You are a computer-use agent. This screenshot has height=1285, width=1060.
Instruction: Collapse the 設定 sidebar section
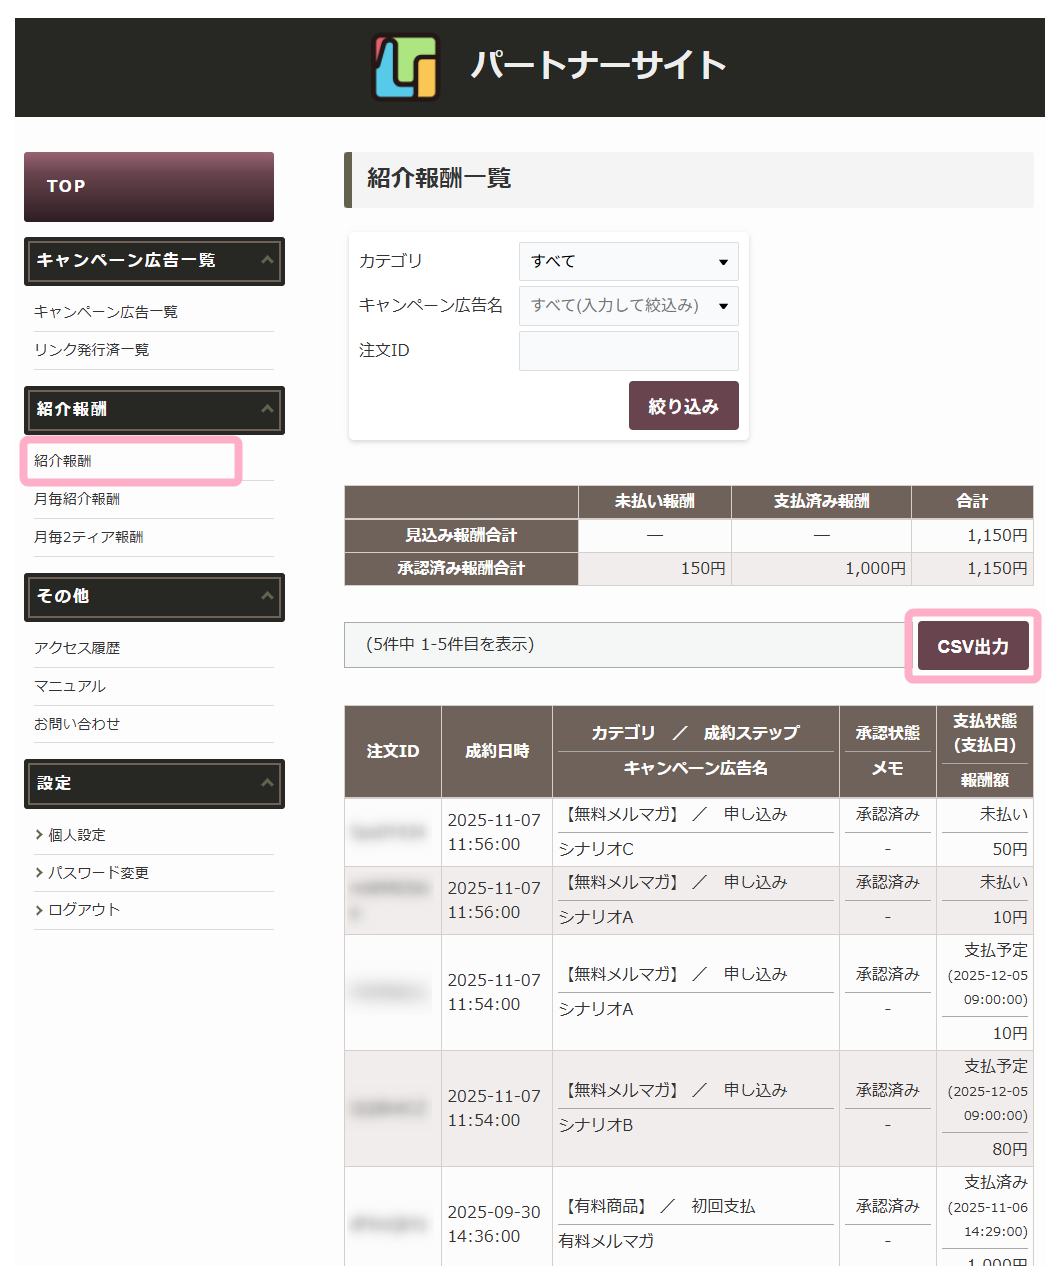point(266,784)
